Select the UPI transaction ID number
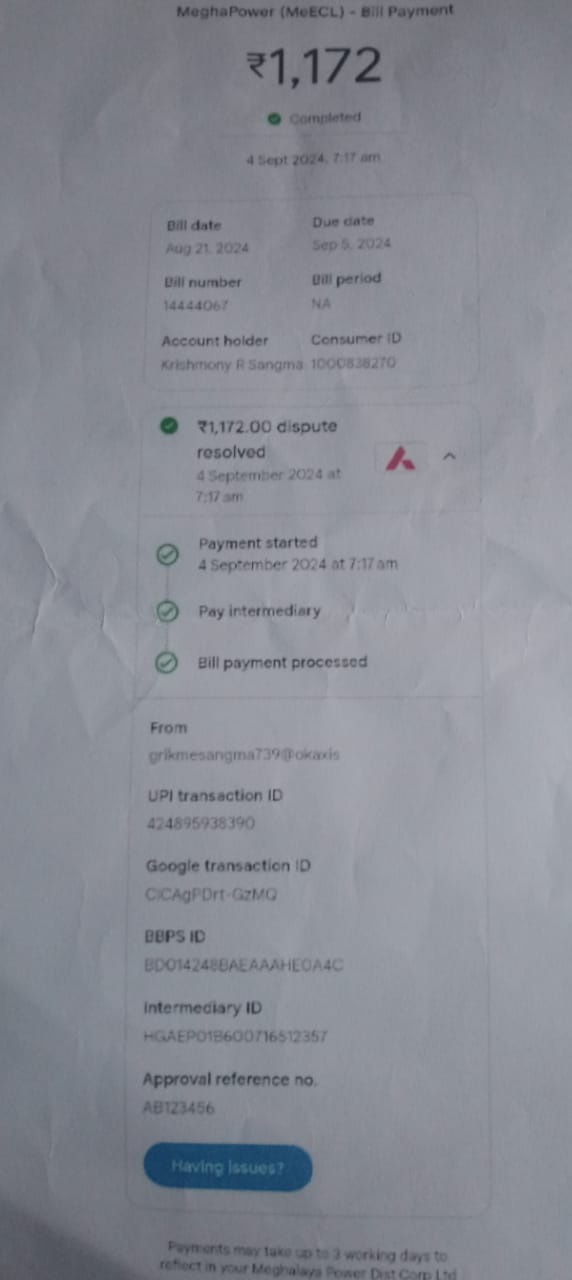The height and width of the screenshot is (1280, 572). point(201,824)
